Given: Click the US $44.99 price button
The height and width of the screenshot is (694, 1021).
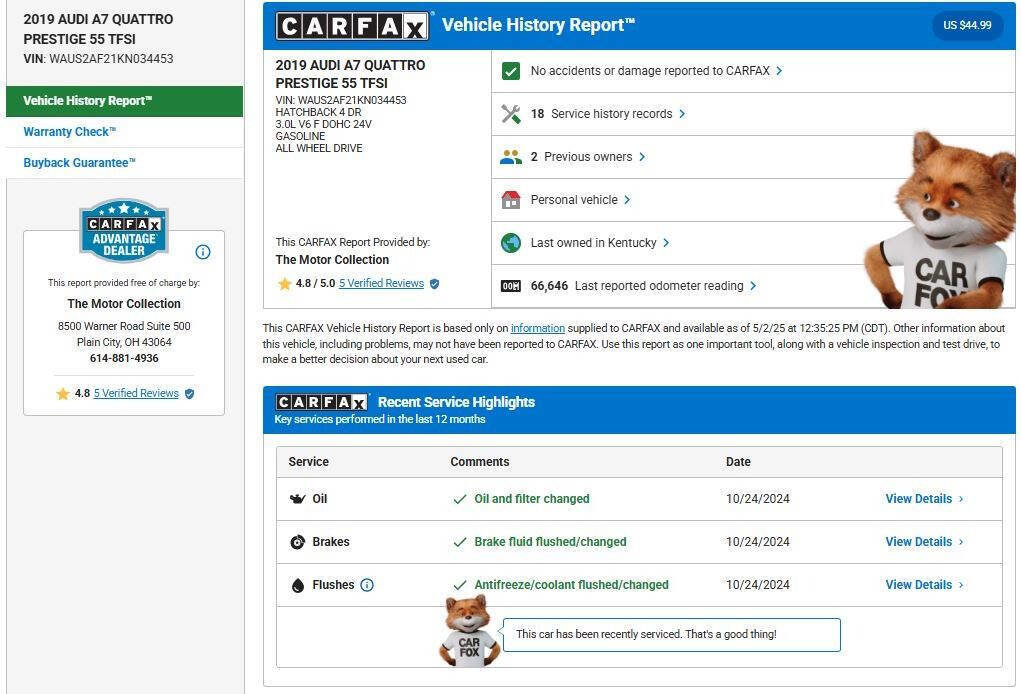Looking at the screenshot, I should (967, 26).
